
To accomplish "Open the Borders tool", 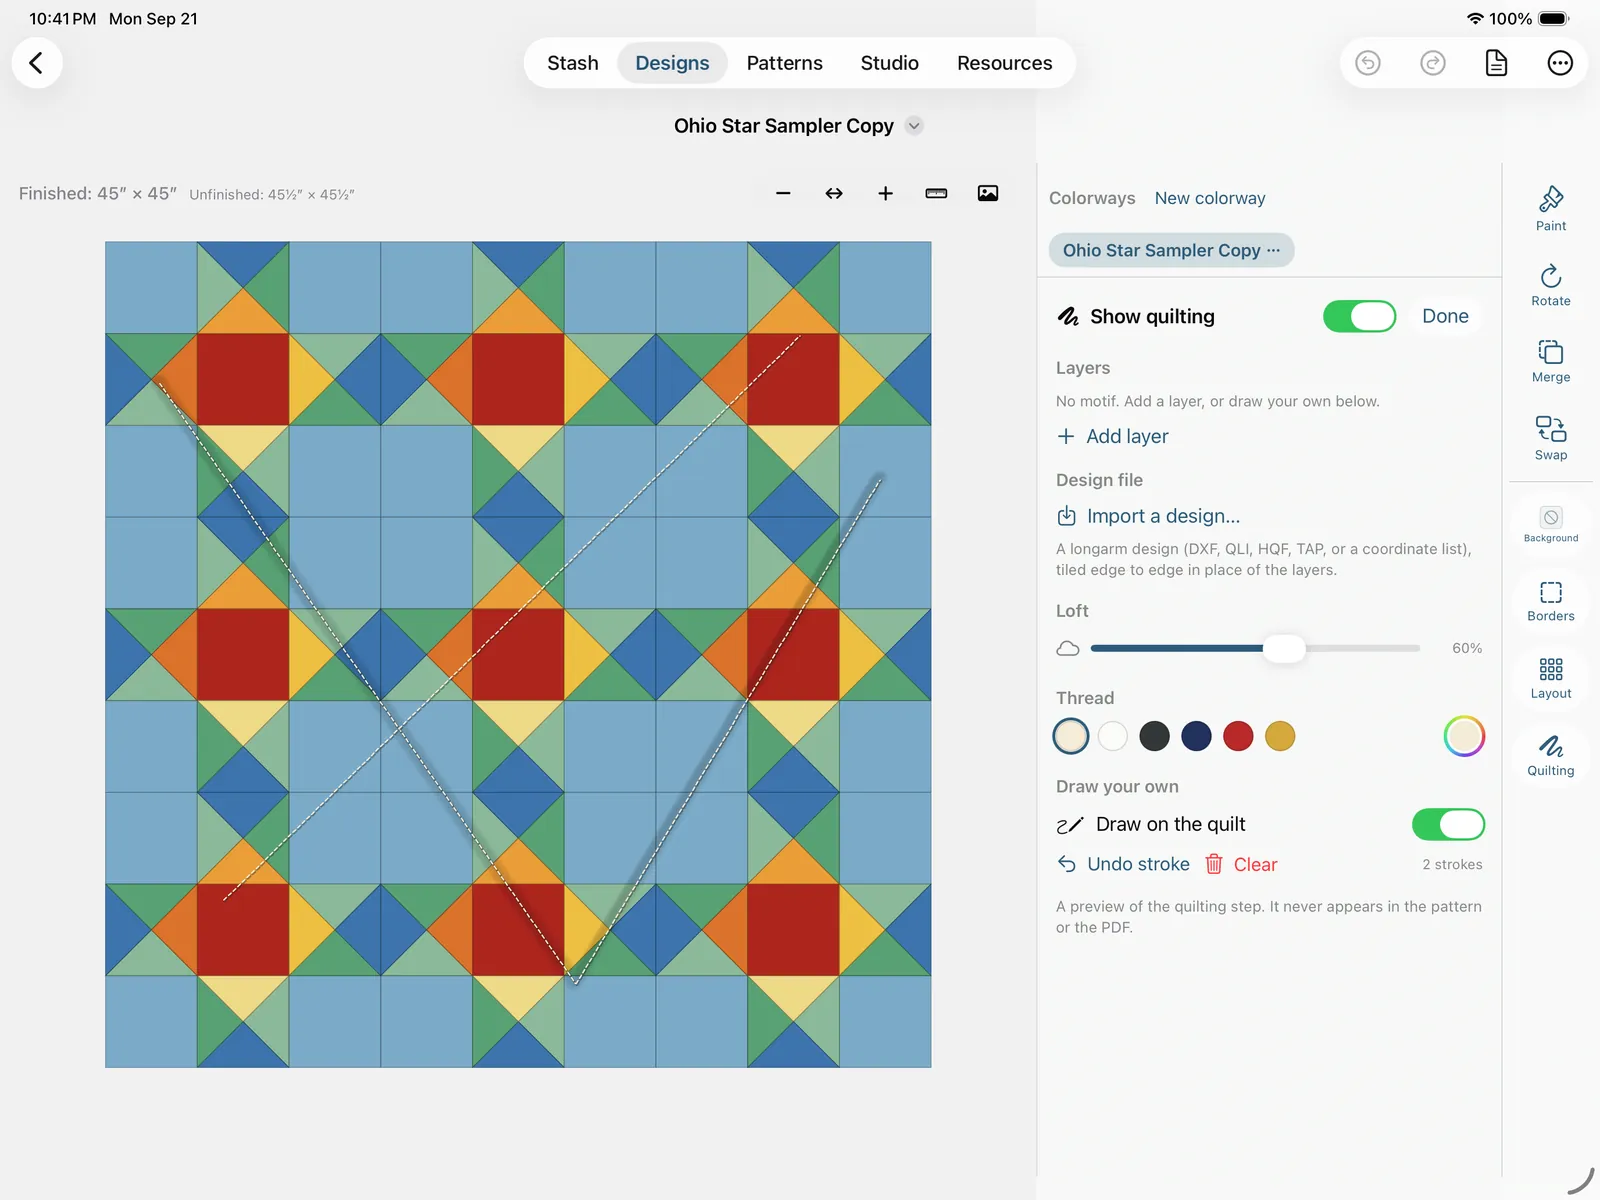I will click(1551, 601).
